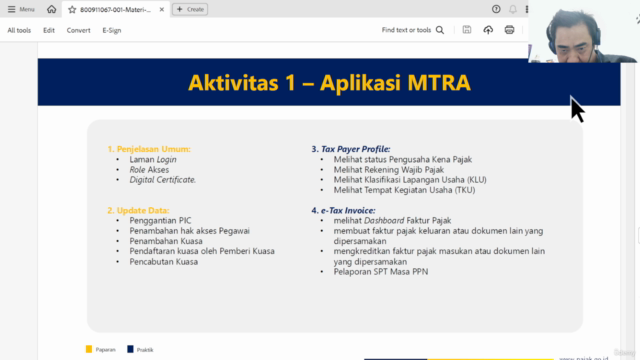Click Melihat Klasifikasi Lapangan Usaha (KLU)
The height and width of the screenshot is (360, 640).
point(410,180)
